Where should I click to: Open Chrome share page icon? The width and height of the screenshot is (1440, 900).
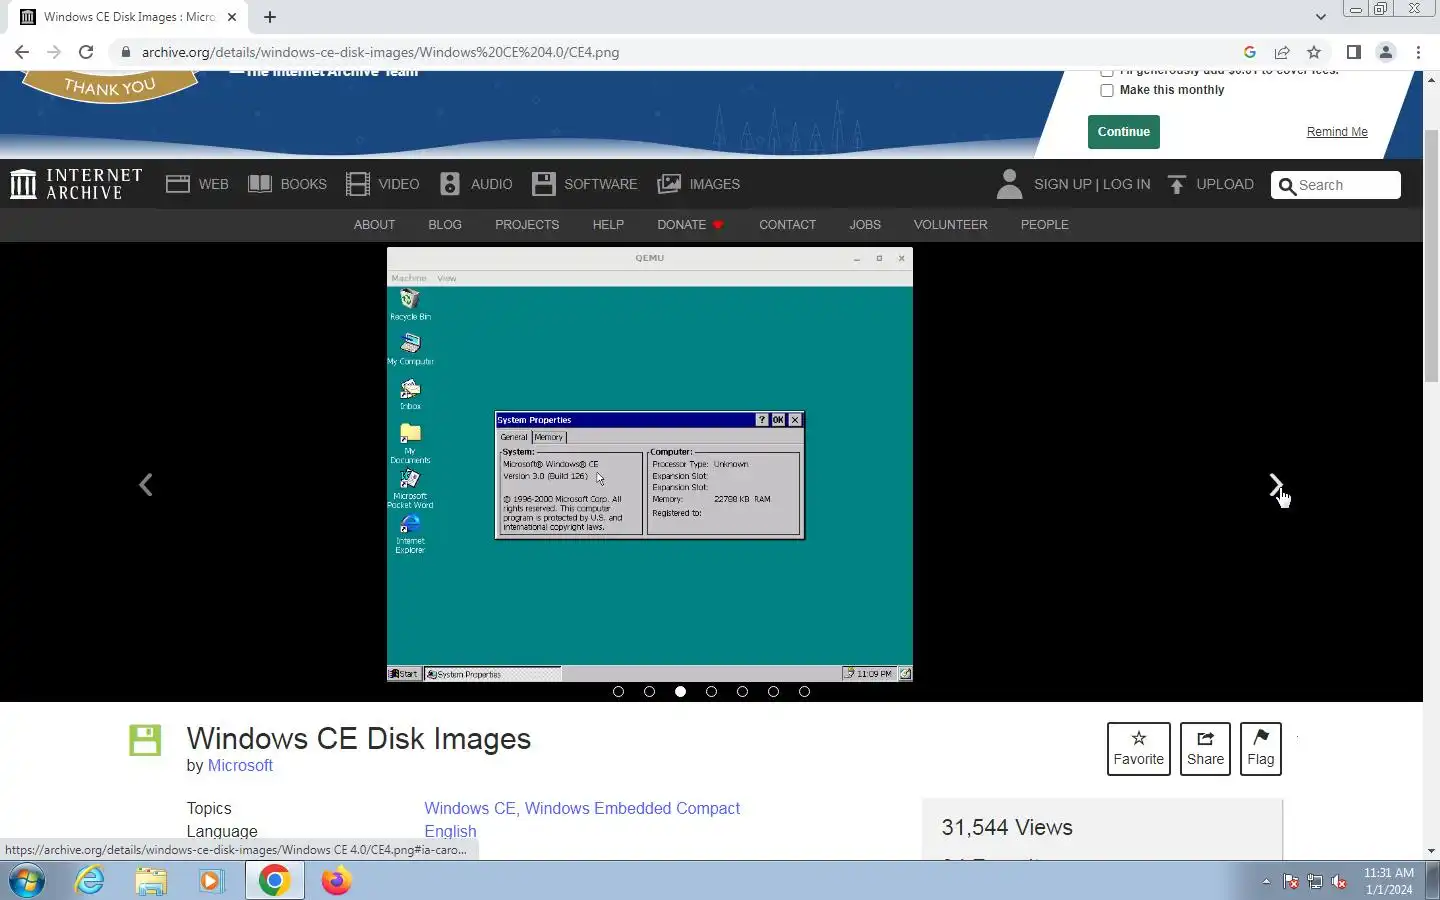(1282, 52)
